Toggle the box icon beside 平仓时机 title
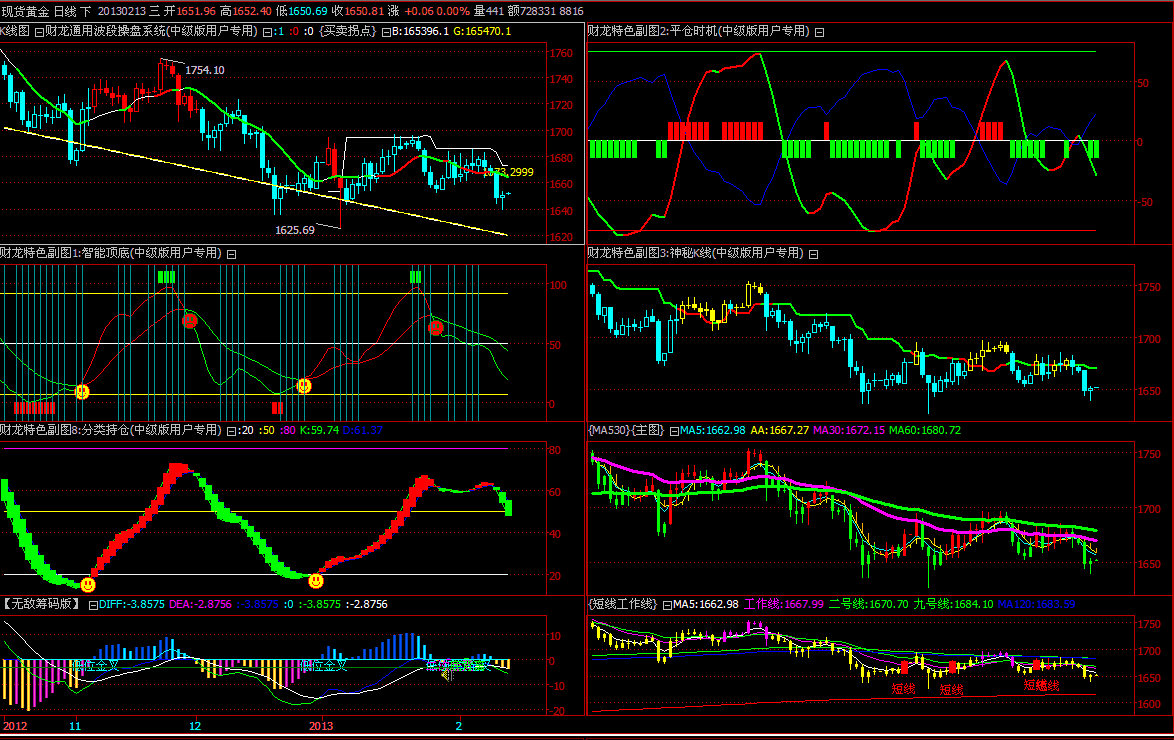 (x=819, y=32)
